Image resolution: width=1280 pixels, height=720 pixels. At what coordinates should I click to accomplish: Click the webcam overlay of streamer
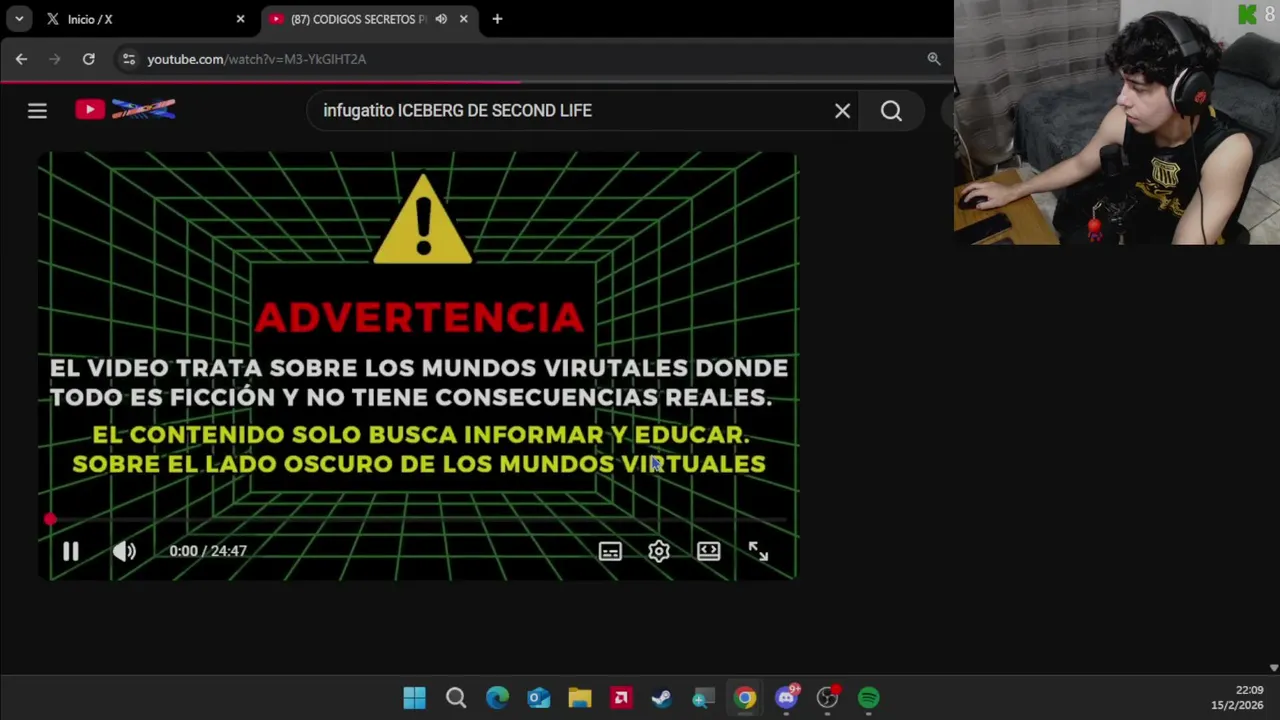pyautogui.click(x=1117, y=122)
